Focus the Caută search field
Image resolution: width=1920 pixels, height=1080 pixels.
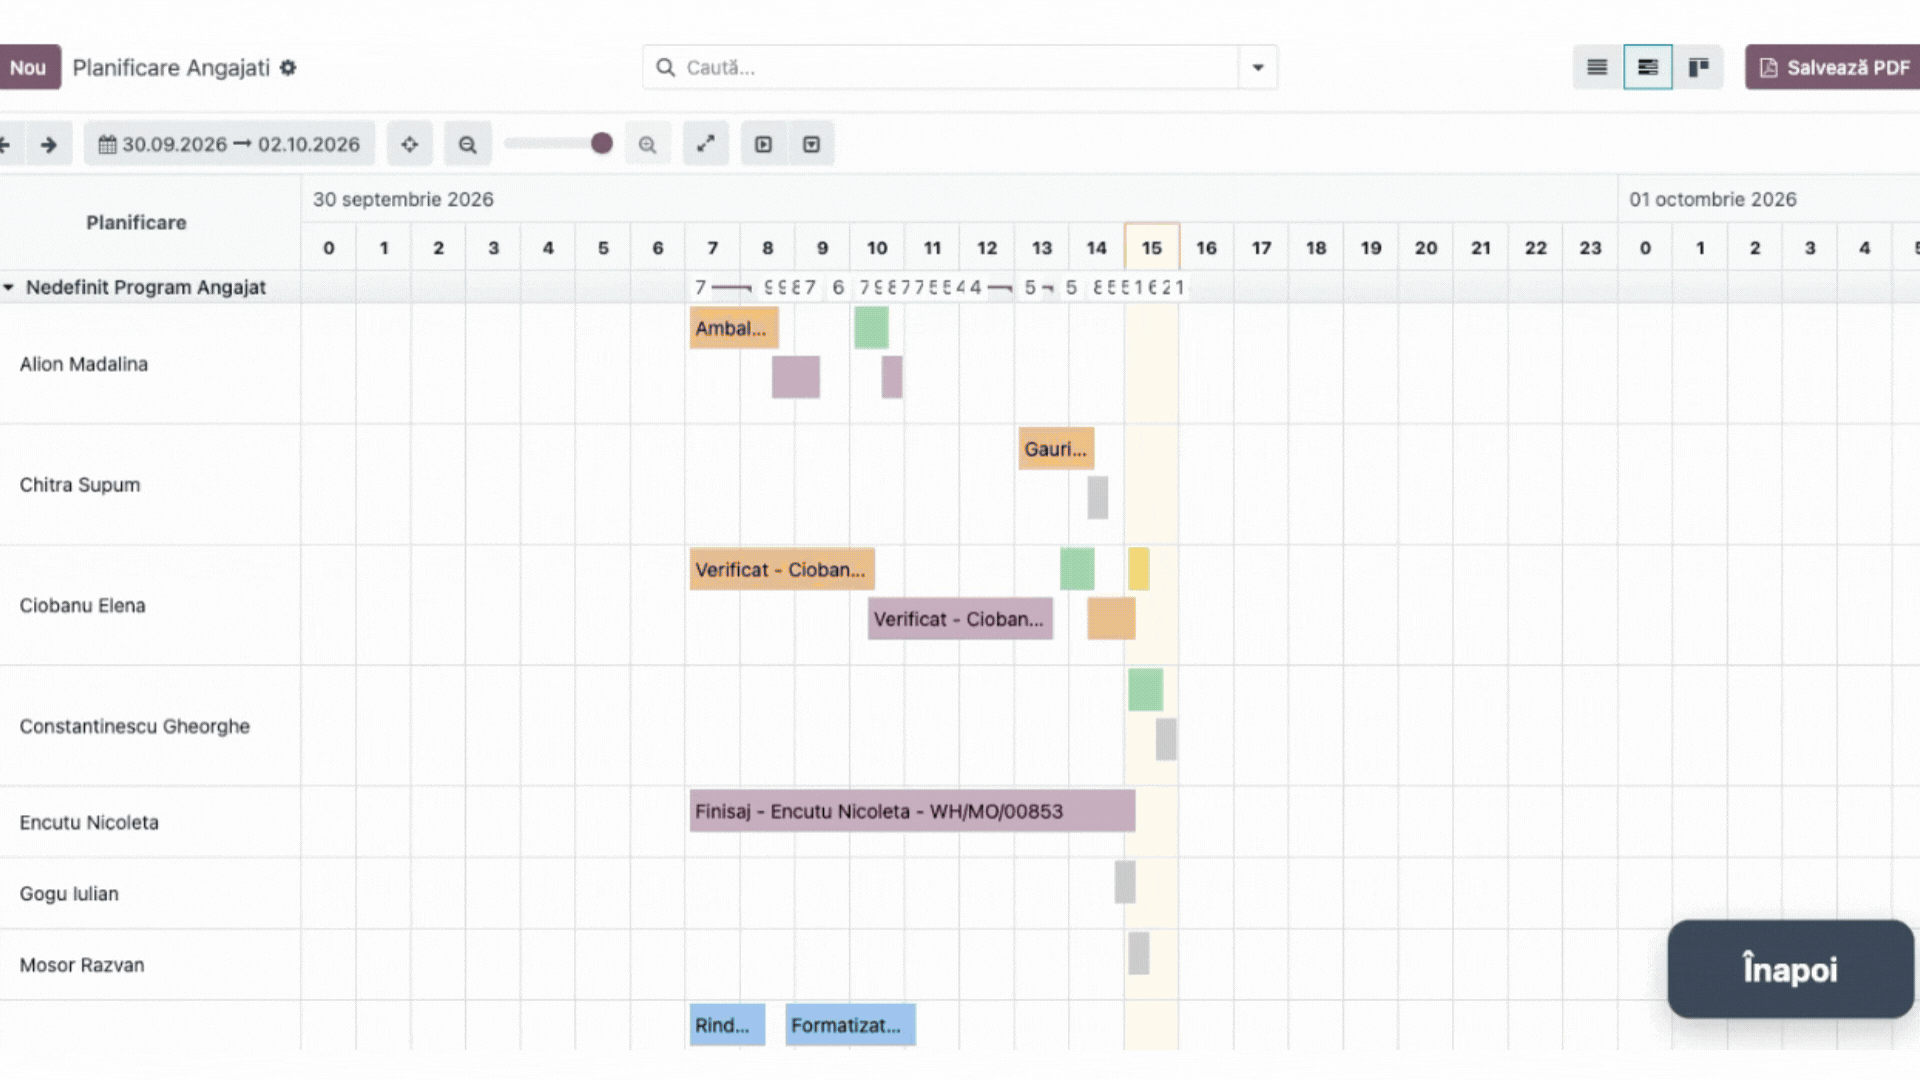pyautogui.click(x=940, y=67)
